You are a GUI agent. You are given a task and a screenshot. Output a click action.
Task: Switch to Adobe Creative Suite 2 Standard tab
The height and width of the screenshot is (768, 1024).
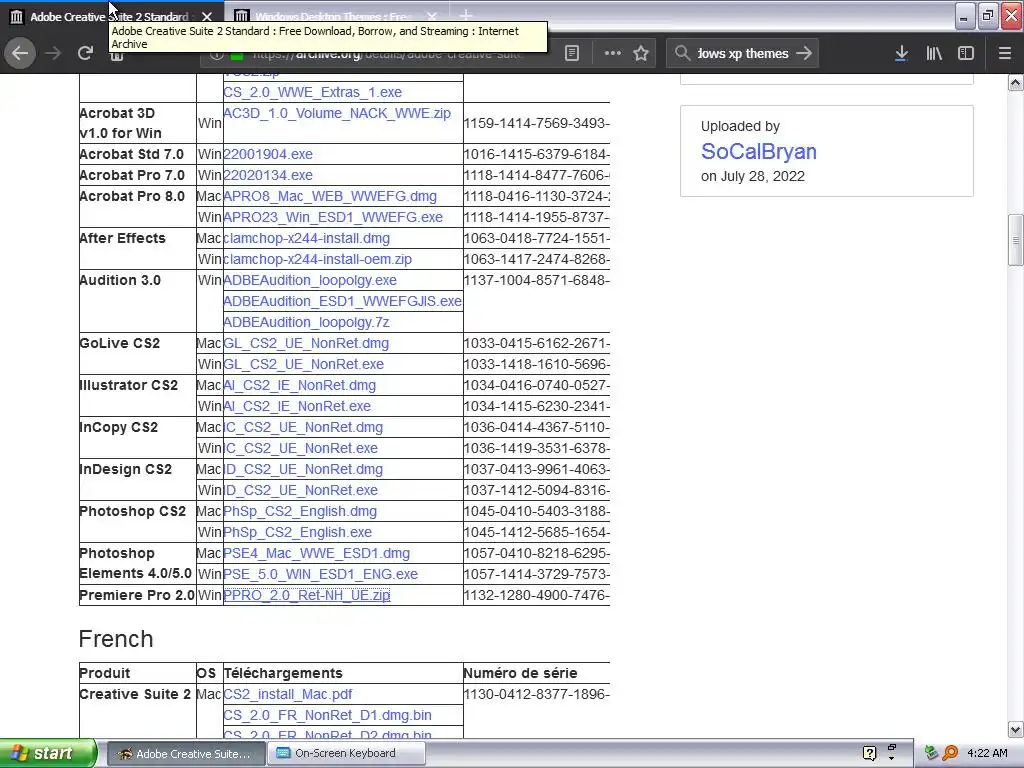[110, 16]
